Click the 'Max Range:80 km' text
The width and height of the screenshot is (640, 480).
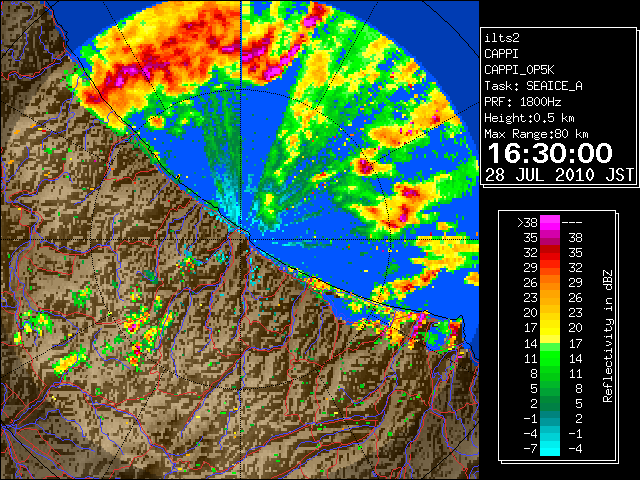pyautogui.click(x=536, y=134)
